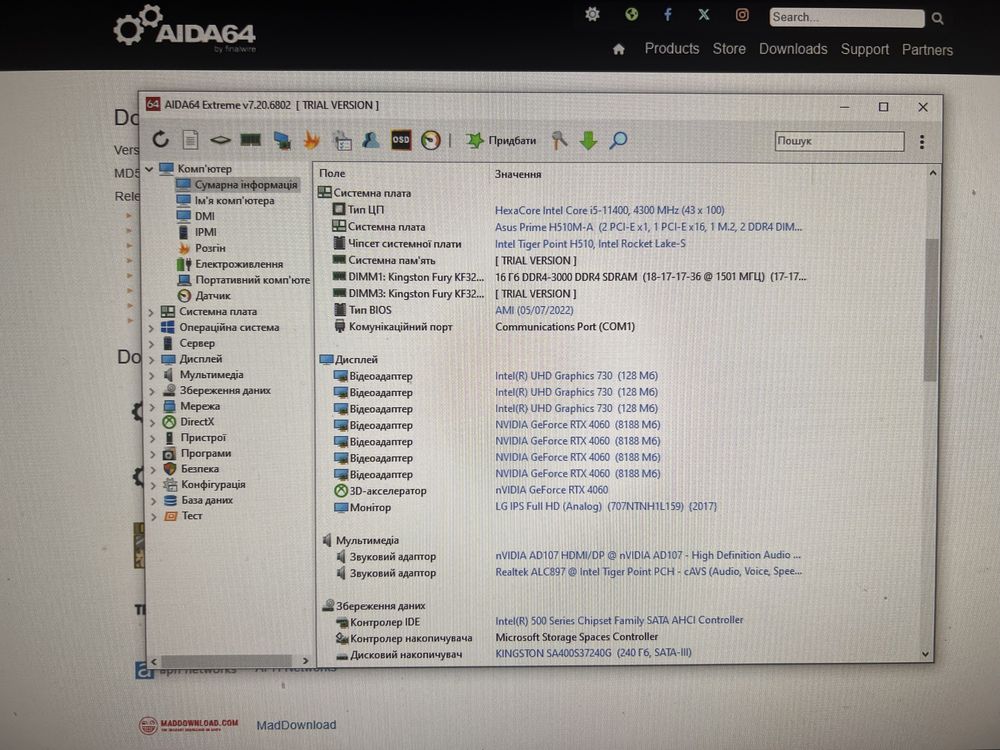
Task: Click the checklist toolbar icon
Action: point(342,141)
